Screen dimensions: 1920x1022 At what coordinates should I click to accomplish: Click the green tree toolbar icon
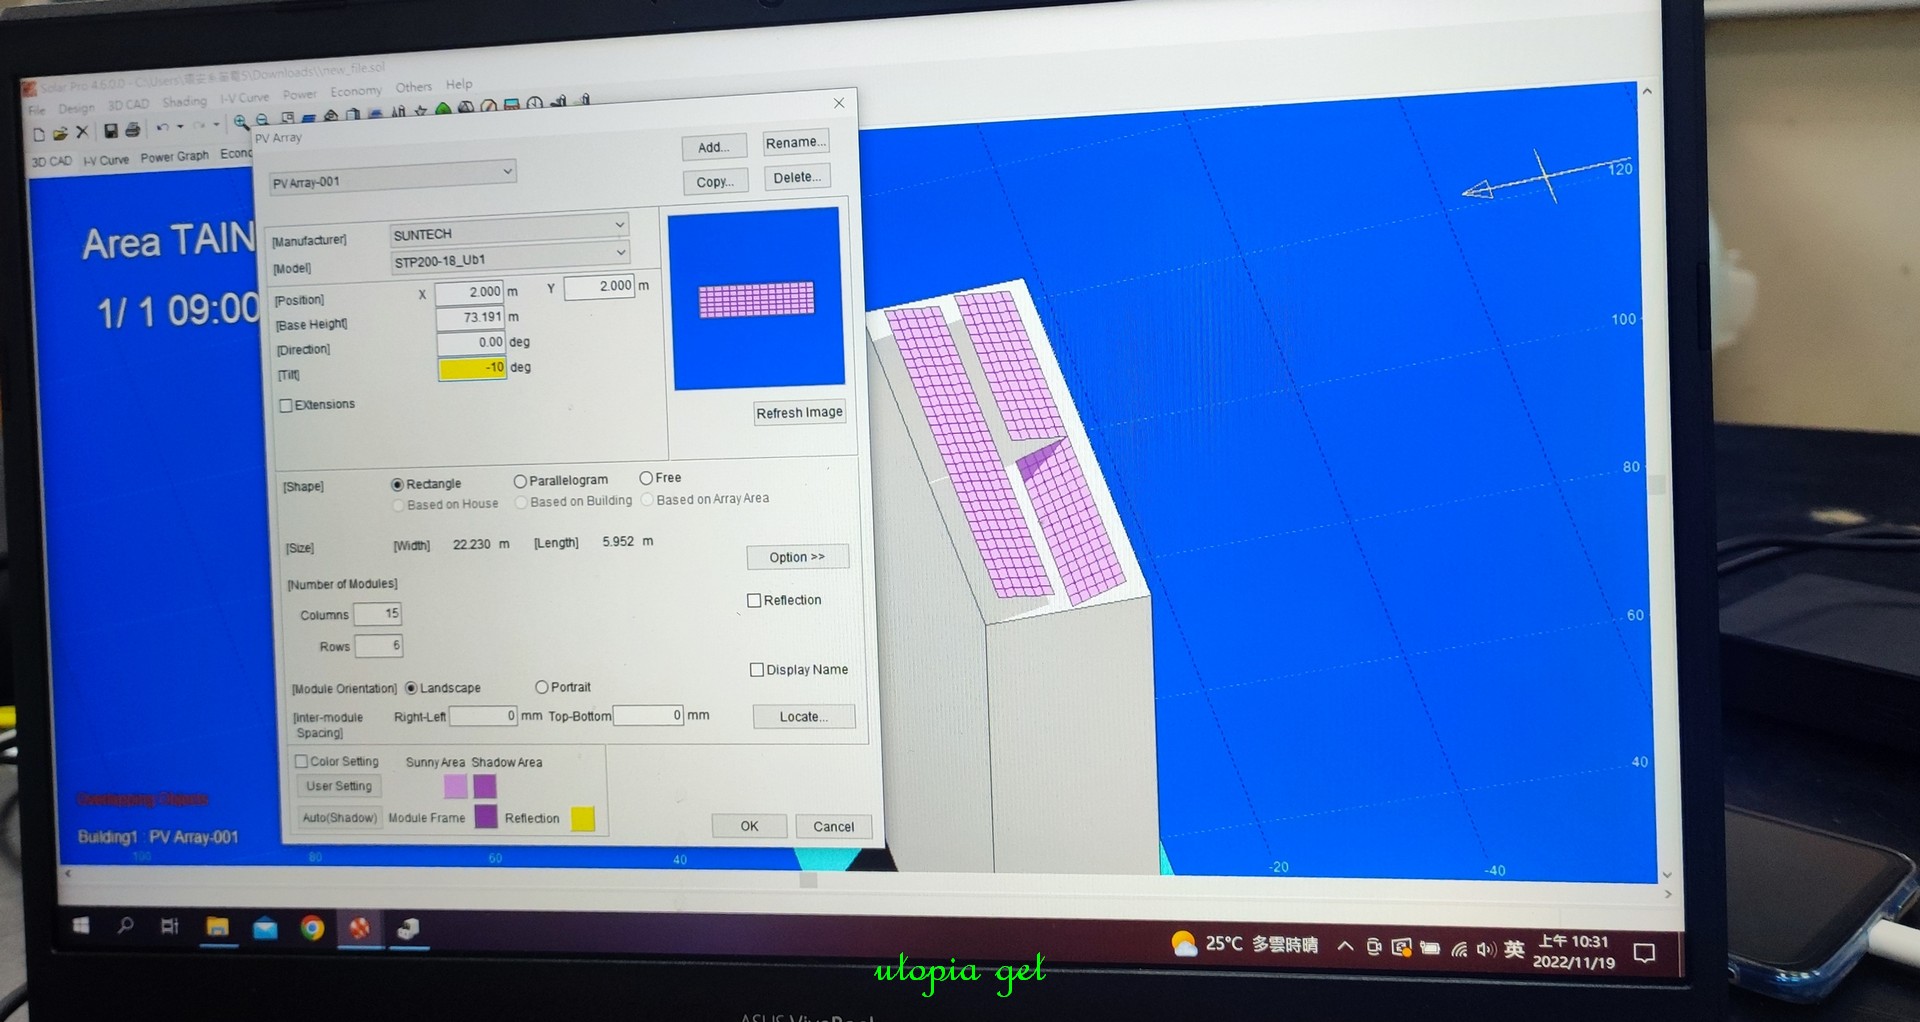point(442,109)
